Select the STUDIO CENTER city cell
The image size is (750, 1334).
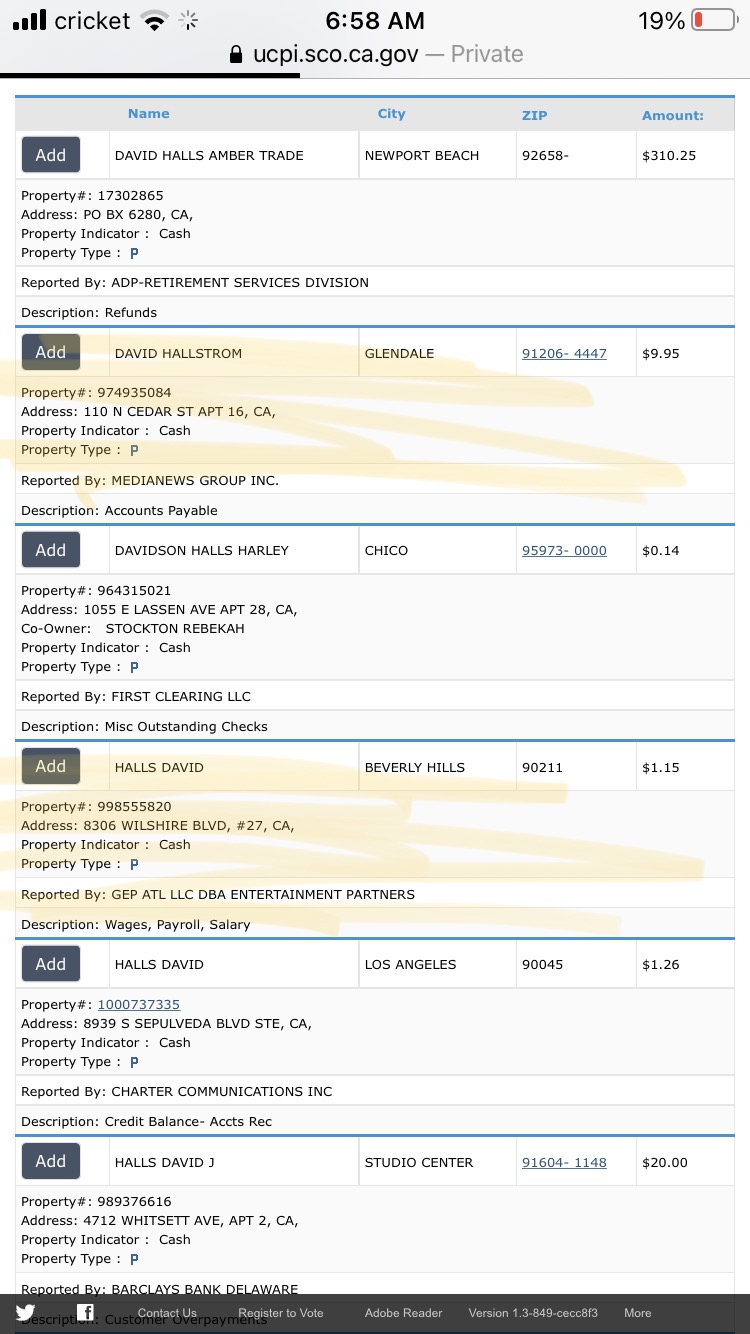point(438,1162)
